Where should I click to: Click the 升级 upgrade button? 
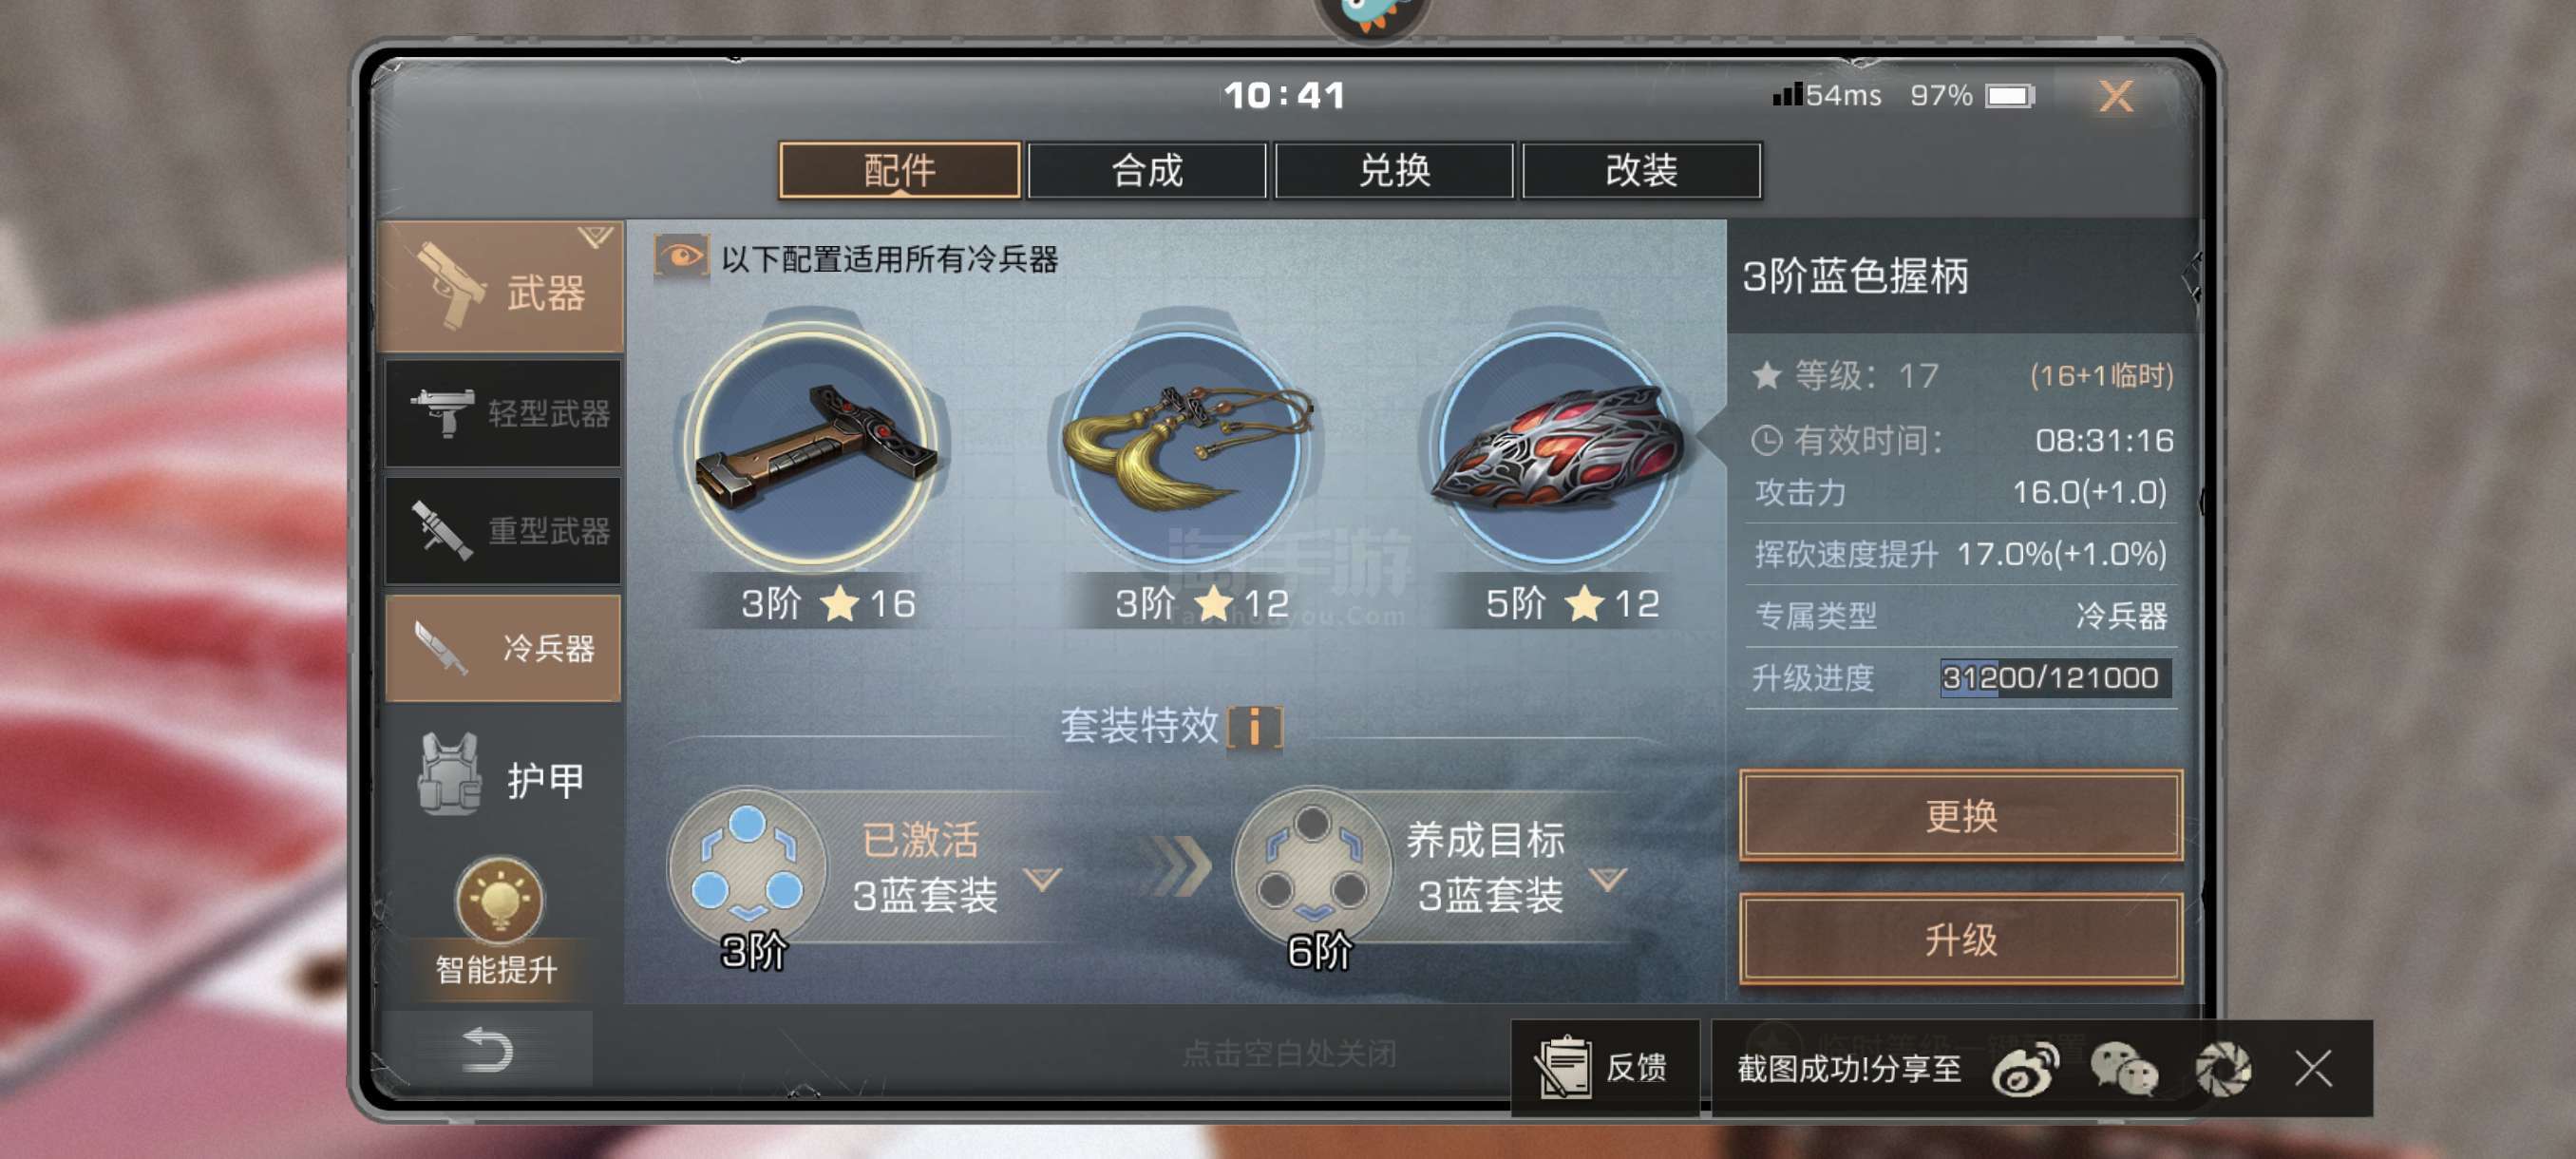pos(1960,939)
